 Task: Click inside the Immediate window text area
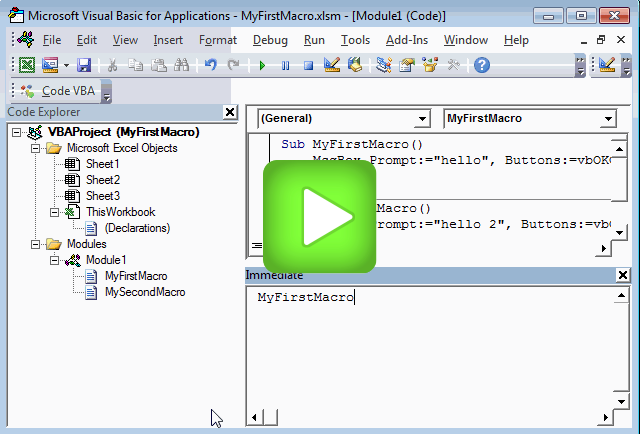(x=430, y=355)
